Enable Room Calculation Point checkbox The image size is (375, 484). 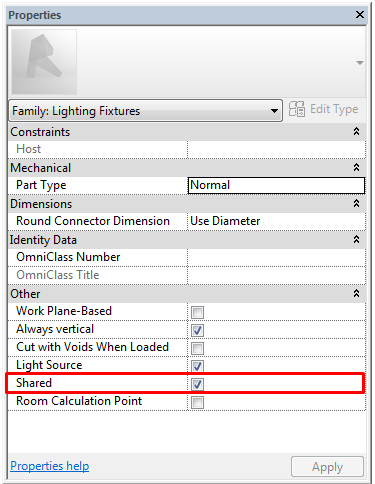(197, 402)
